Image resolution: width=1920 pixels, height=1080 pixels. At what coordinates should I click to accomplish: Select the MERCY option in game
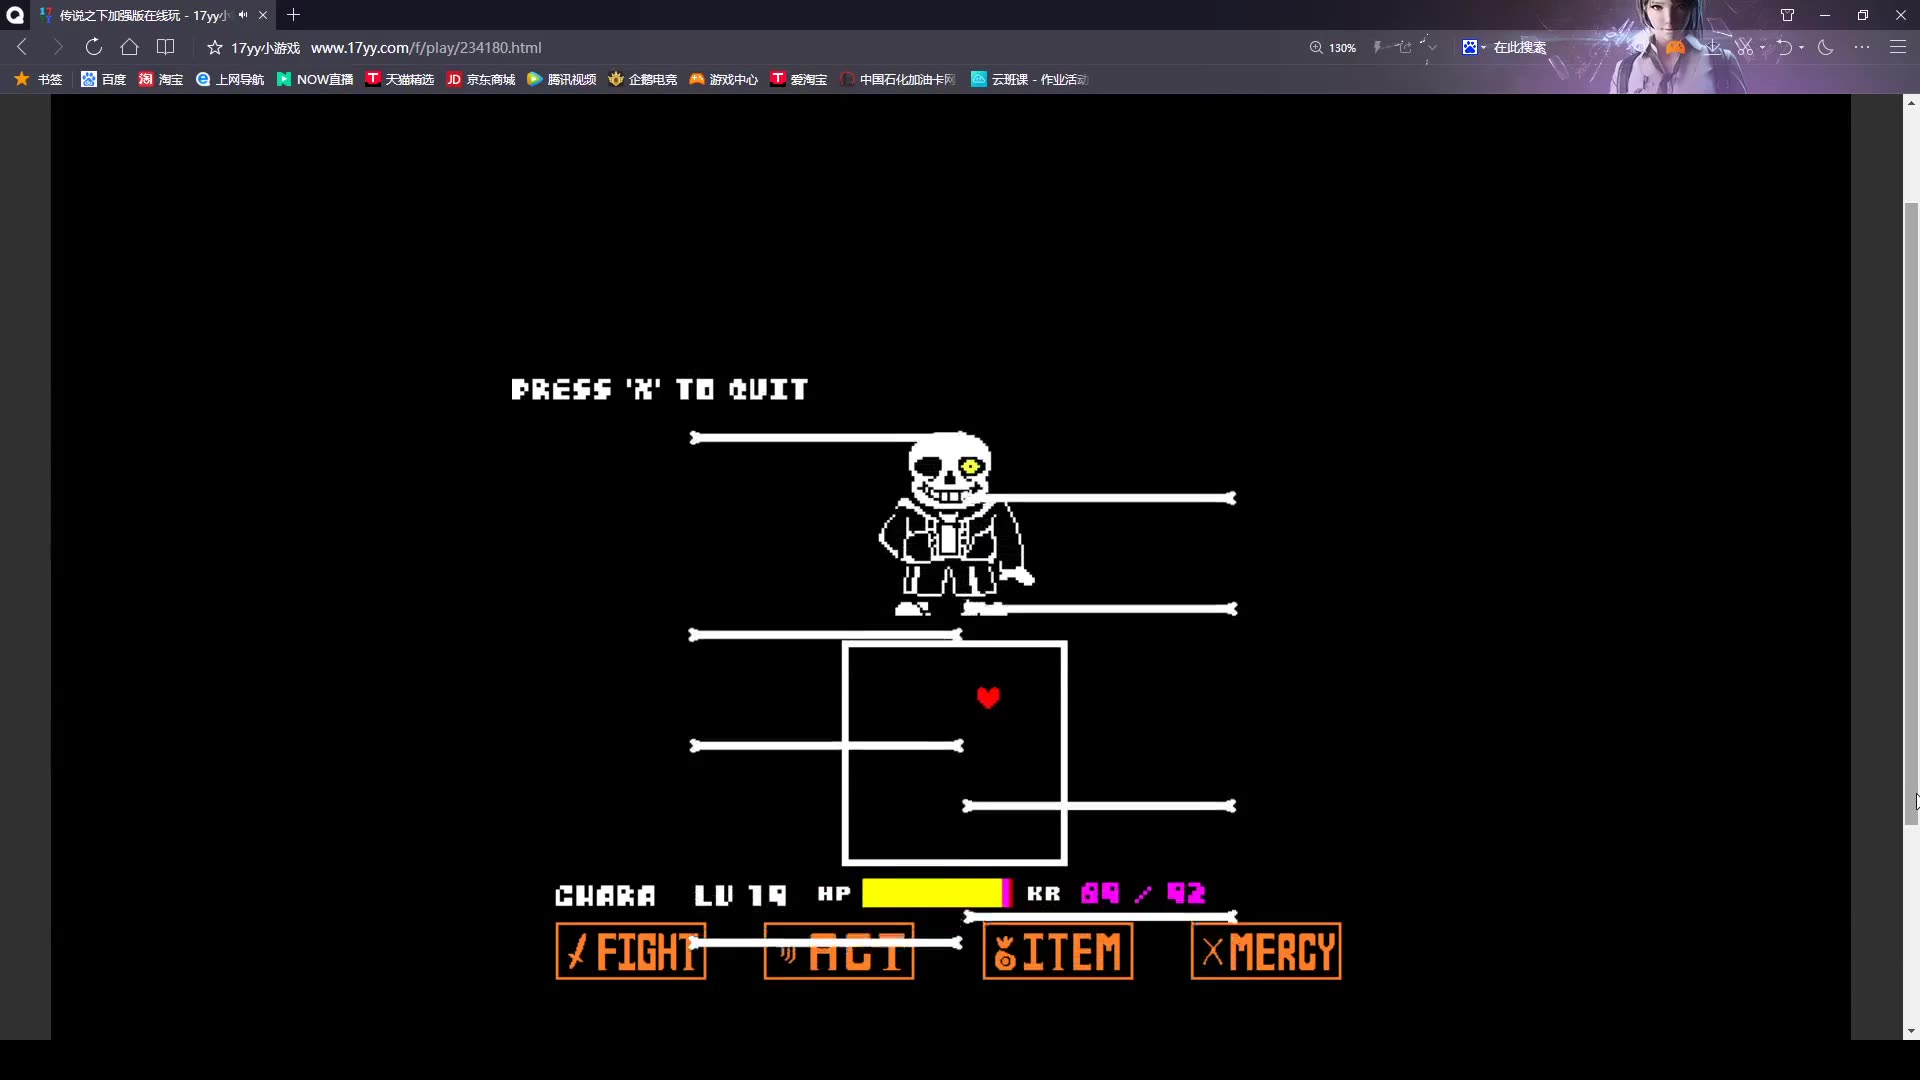(x=1265, y=951)
